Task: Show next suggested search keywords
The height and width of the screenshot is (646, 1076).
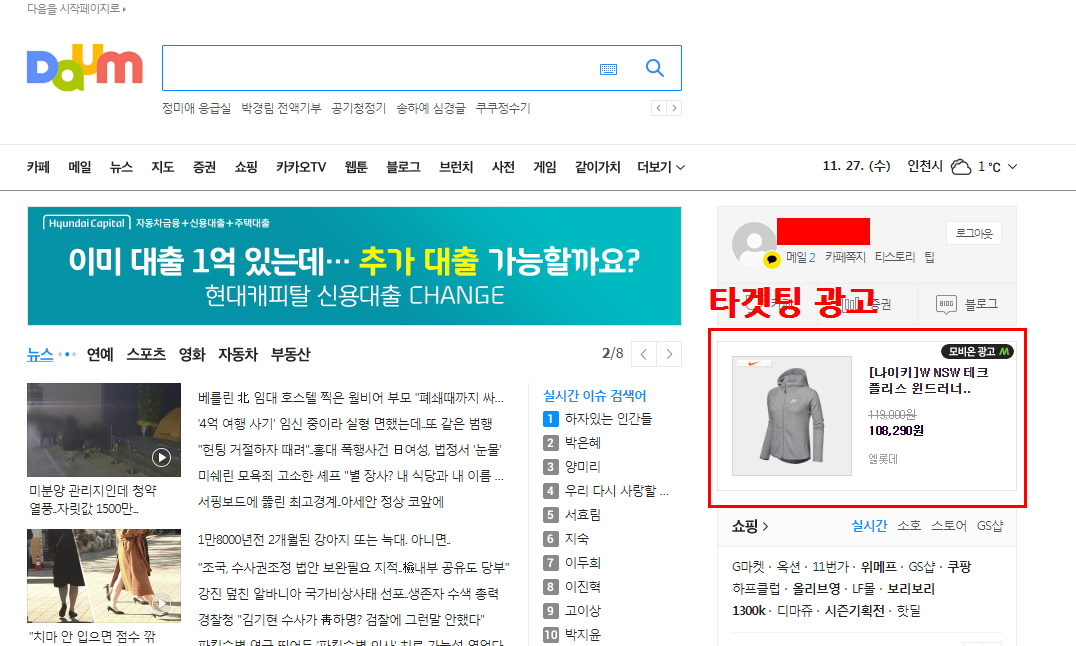Action: pos(674,108)
